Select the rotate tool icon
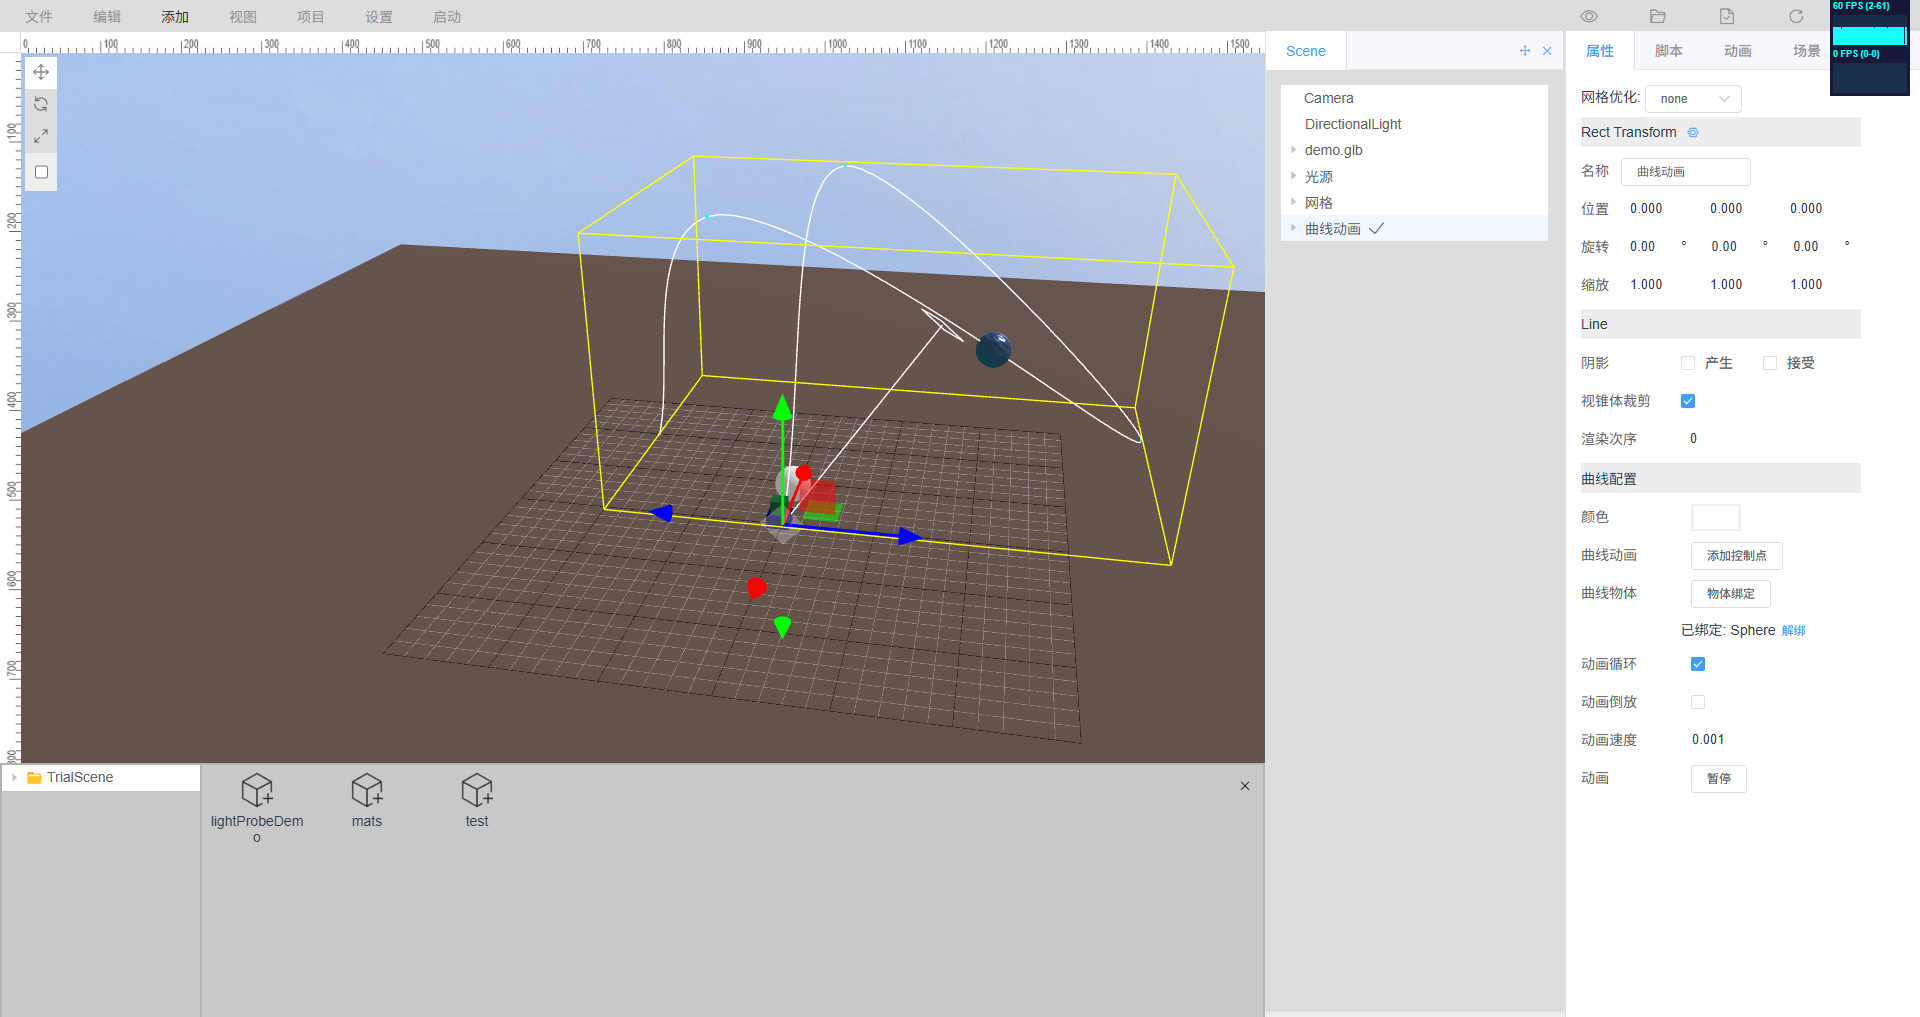 click(41, 104)
